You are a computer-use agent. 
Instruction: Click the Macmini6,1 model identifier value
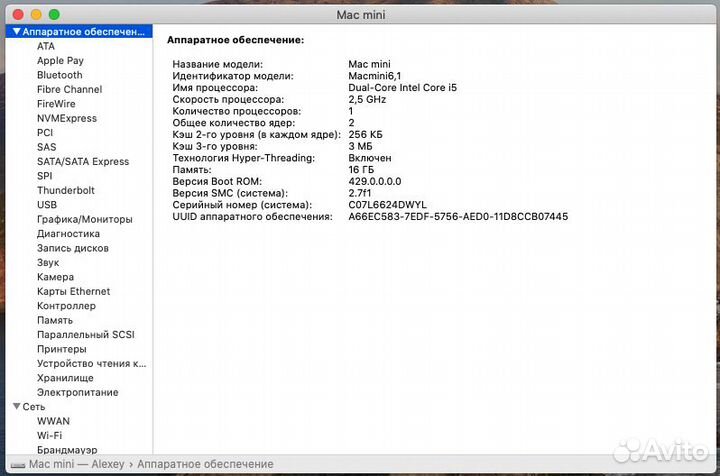[x=374, y=76]
